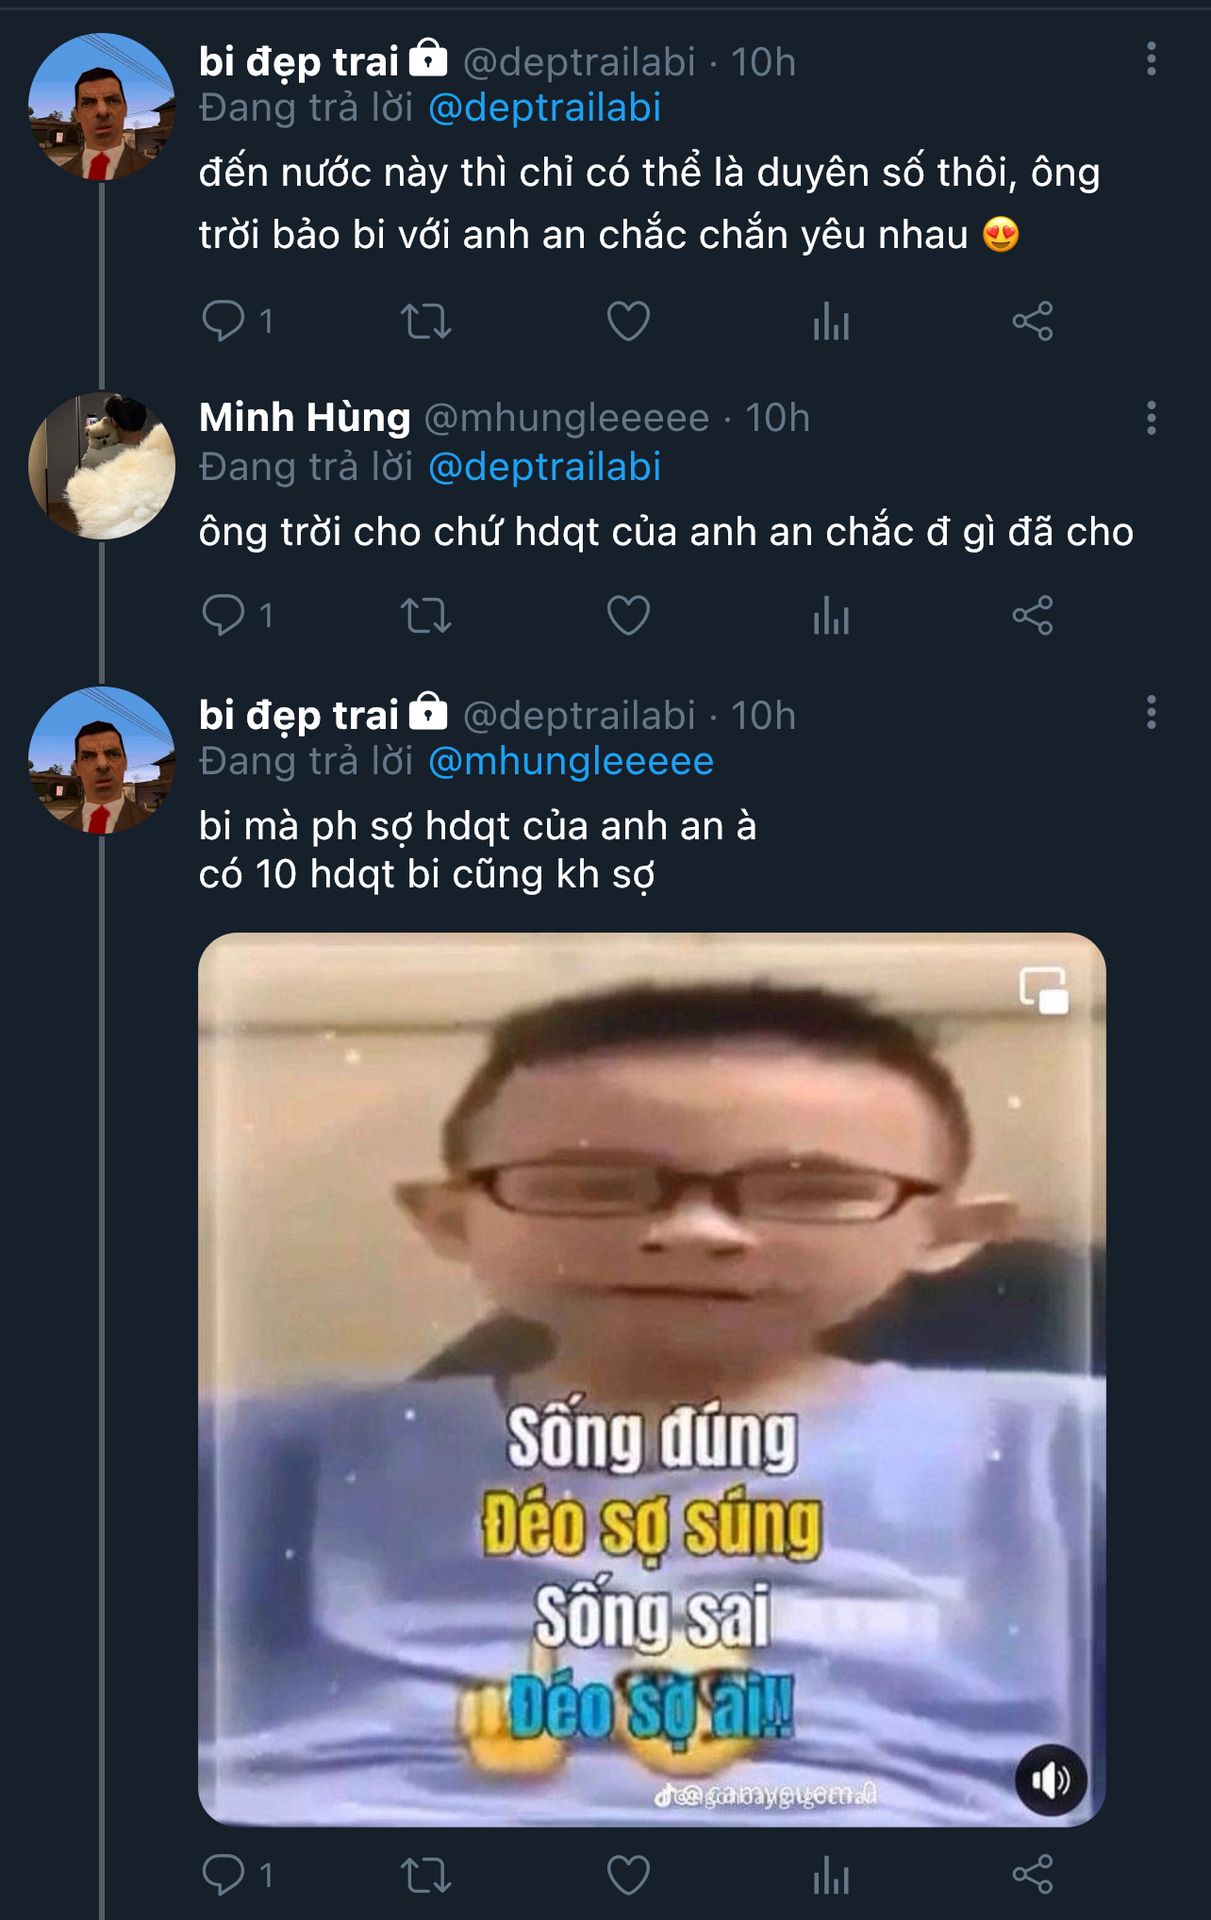
Task: Retweet the tweet containing the video
Action: [x=426, y=1874]
